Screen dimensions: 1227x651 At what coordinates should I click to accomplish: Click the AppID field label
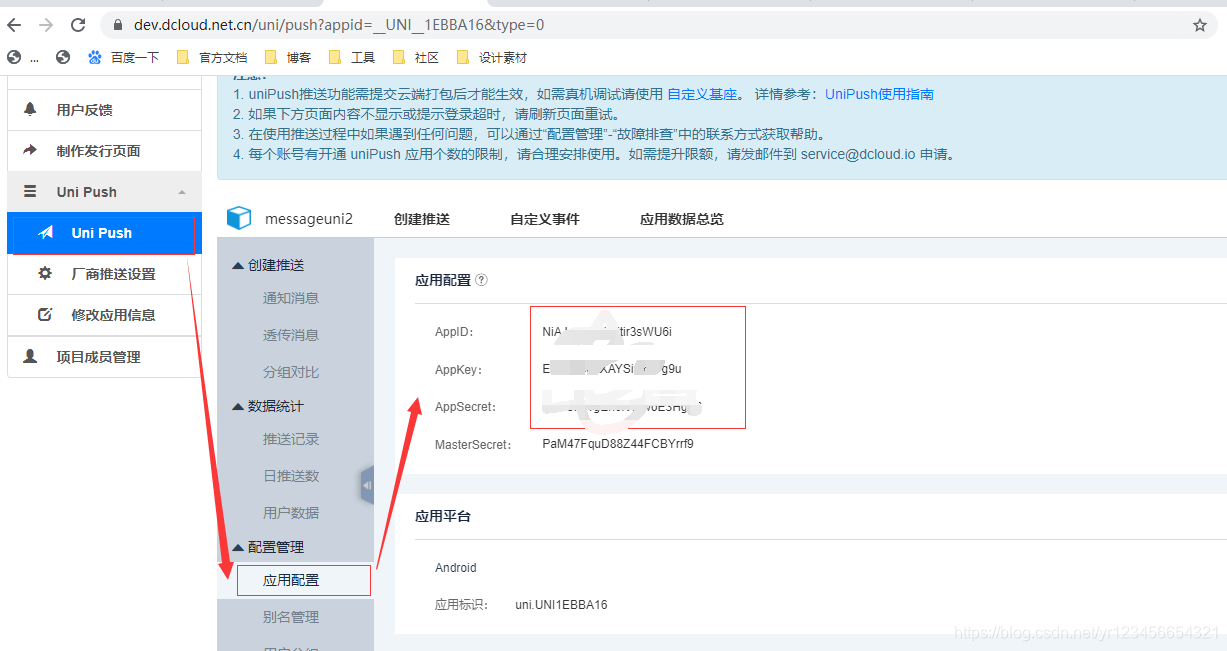point(454,331)
